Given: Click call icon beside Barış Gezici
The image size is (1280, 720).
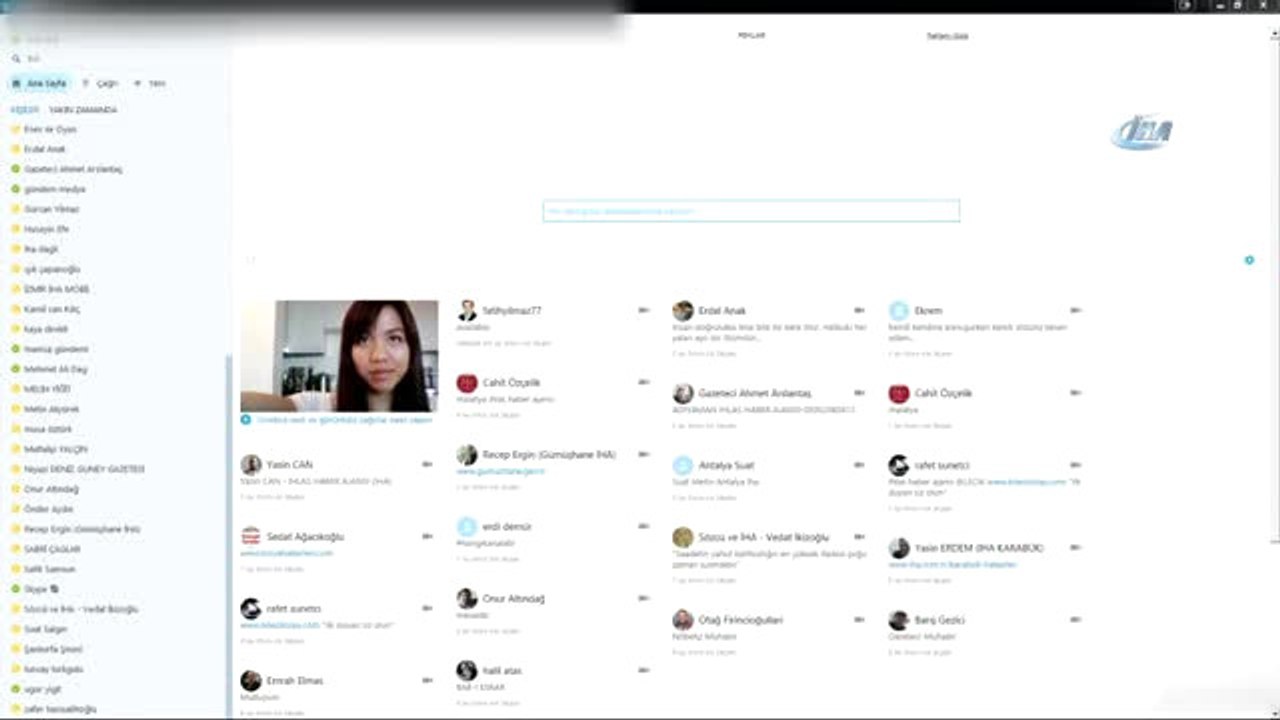Looking at the screenshot, I should (1075, 620).
